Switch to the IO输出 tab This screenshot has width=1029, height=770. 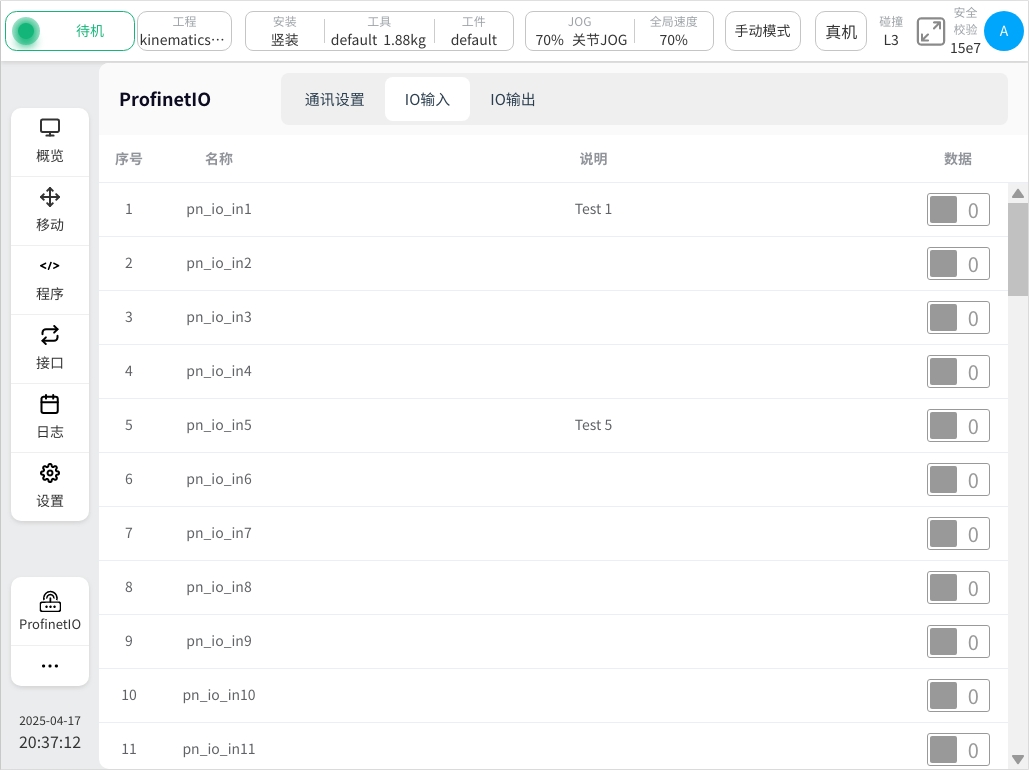[x=513, y=100]
